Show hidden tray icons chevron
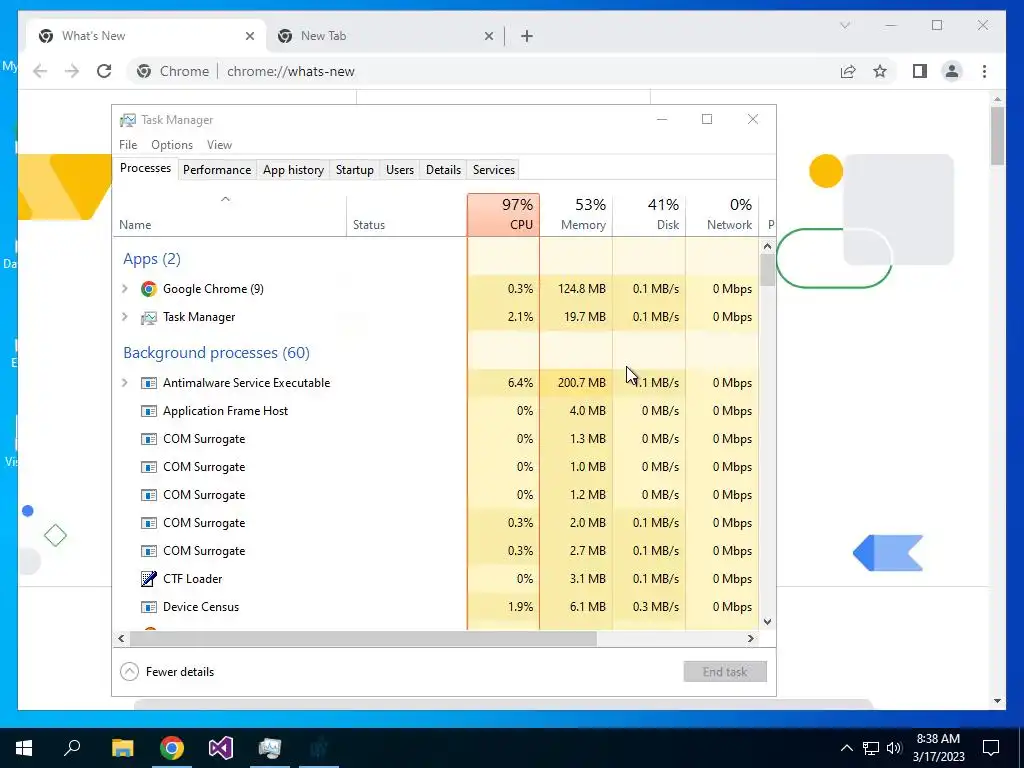1024x768 pixels. click(846, 748)
